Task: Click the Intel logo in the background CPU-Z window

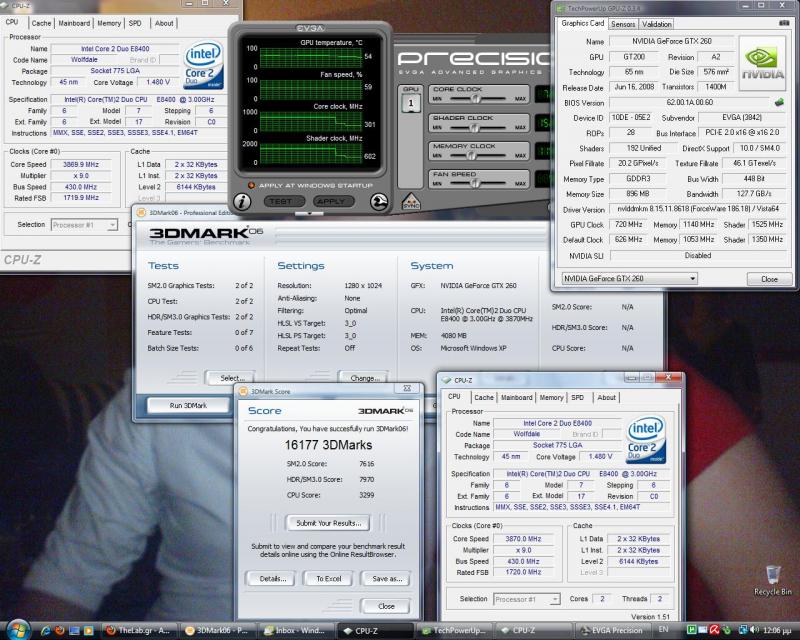Action: tap(204, 65)
